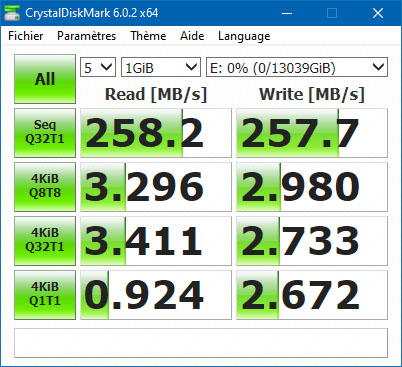Open the Fichier menu
Viewport: 402px width, 367px height.
(26, 36)
